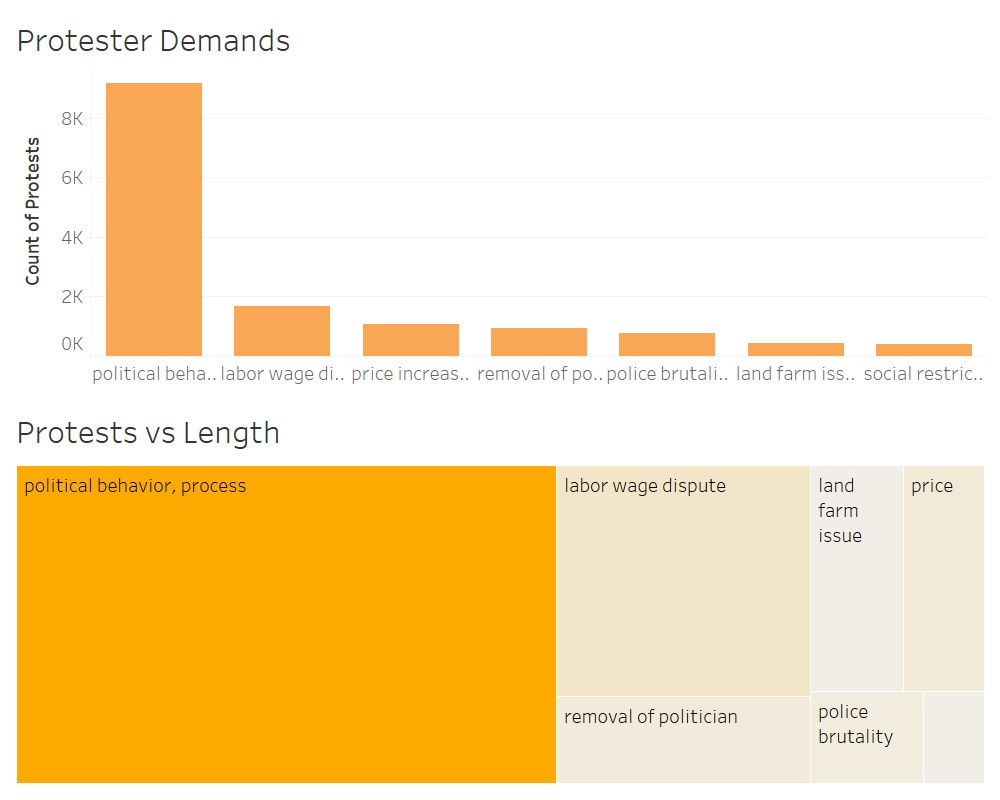
Task: Click the 'labor wage di..' x-axis label
Action: [282, 374]
